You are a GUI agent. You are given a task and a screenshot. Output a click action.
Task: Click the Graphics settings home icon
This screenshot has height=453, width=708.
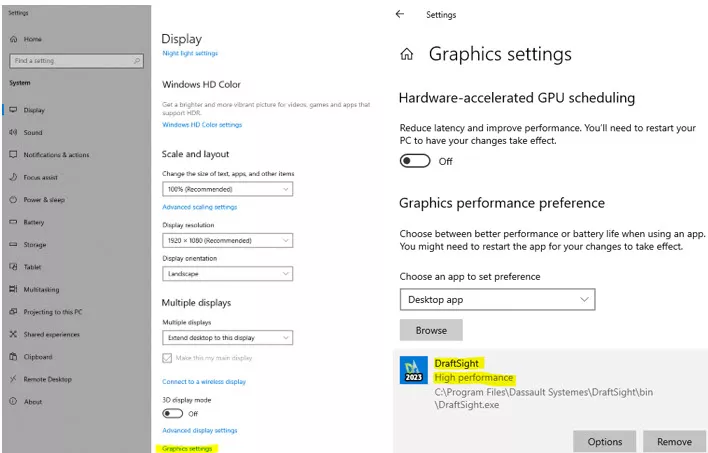[x=406, y=54]
